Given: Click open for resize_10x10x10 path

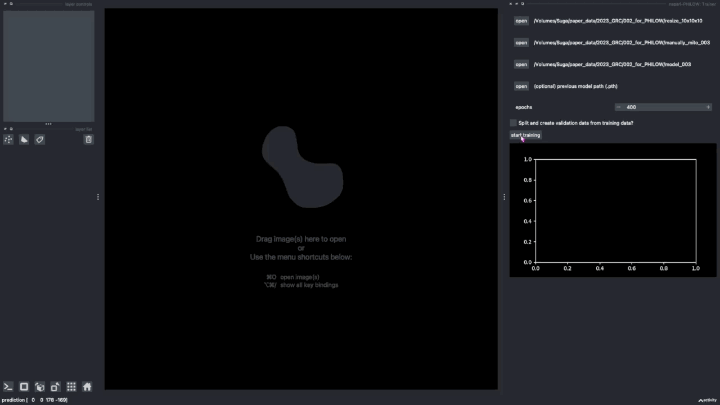Looking at the screenshot, I should [521, 21].
